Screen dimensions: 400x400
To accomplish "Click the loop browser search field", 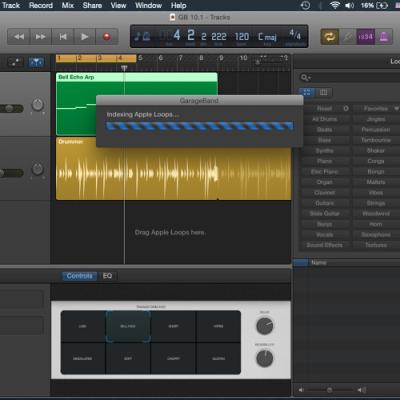I will click(349, 78).
